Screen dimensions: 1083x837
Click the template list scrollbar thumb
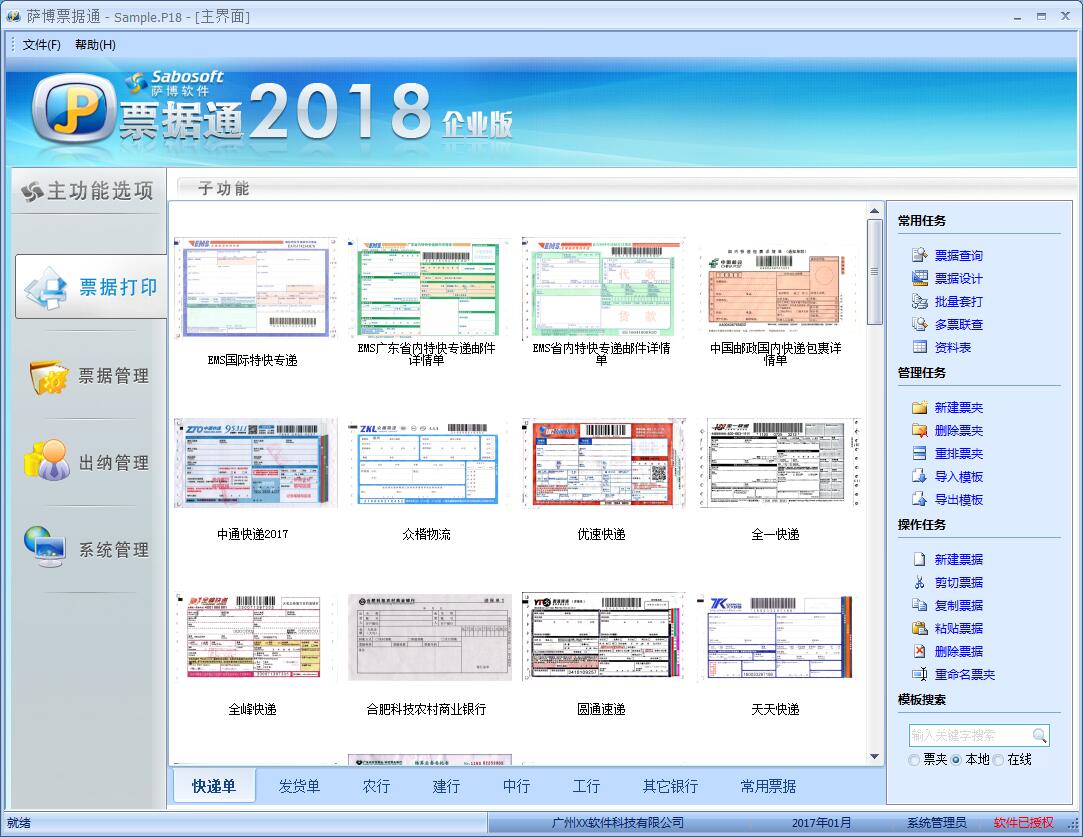874,271
